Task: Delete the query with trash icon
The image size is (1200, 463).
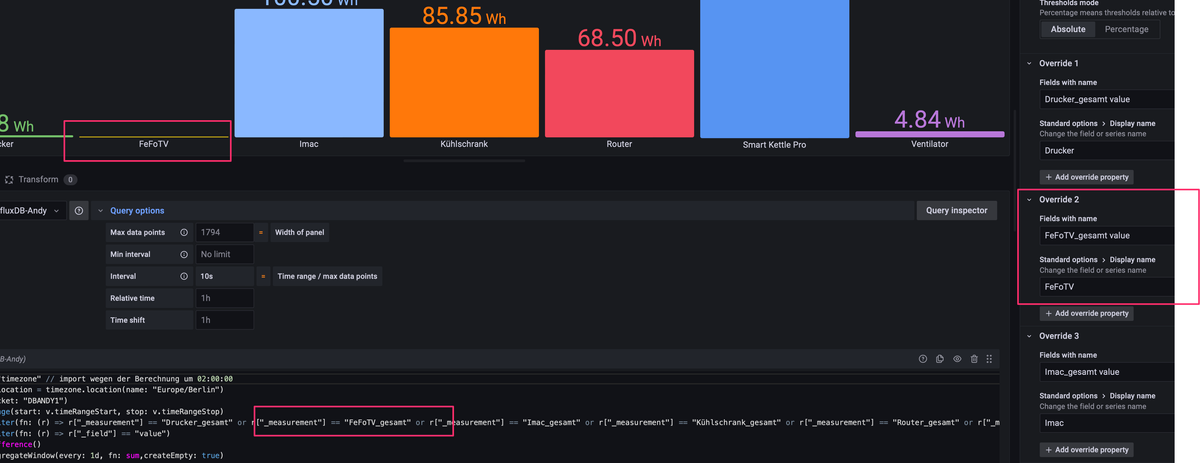Action: click(x=974, y=359)
